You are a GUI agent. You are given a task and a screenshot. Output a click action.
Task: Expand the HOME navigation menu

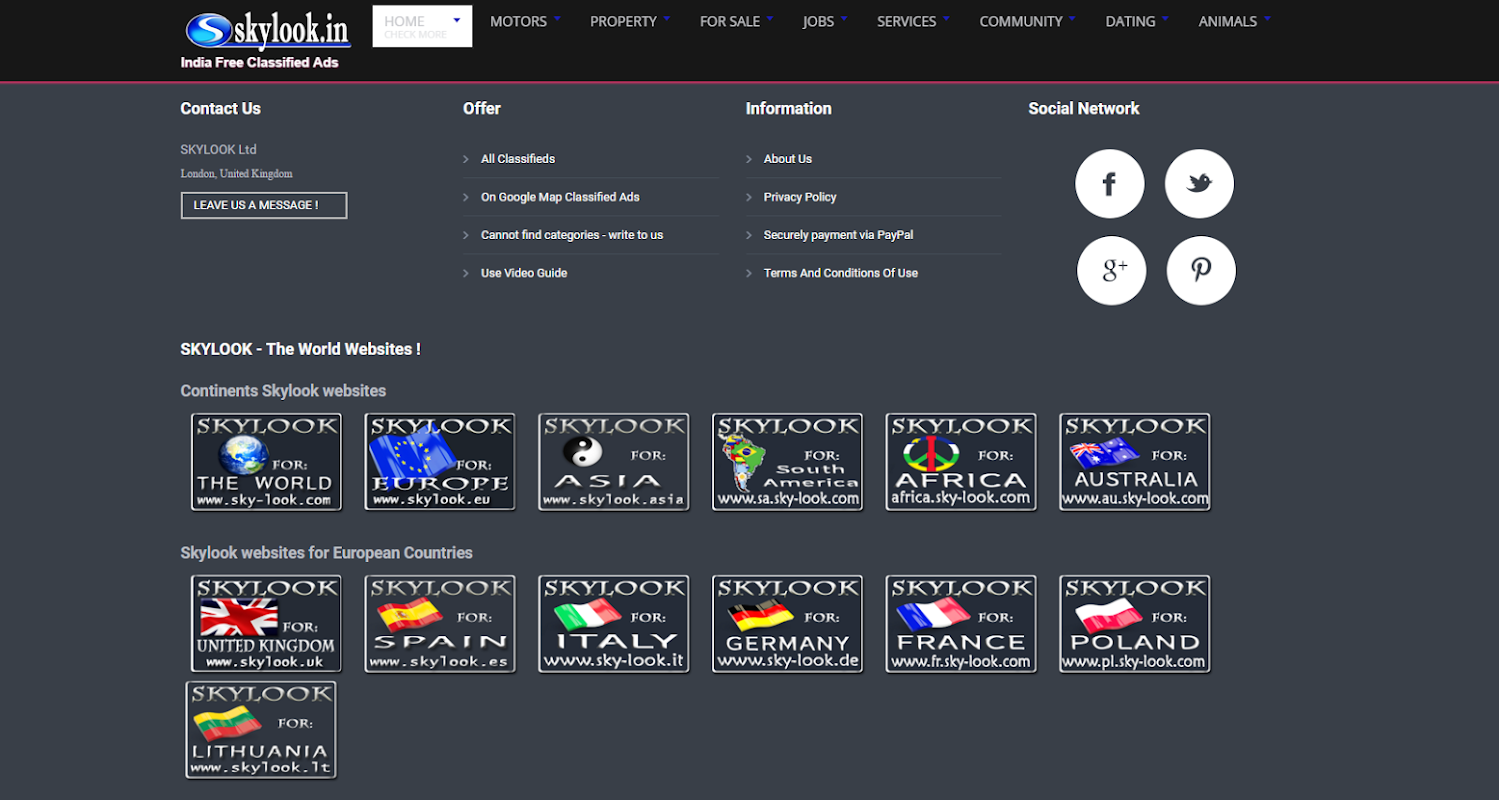pyautogui.click(x=422, y=26)
